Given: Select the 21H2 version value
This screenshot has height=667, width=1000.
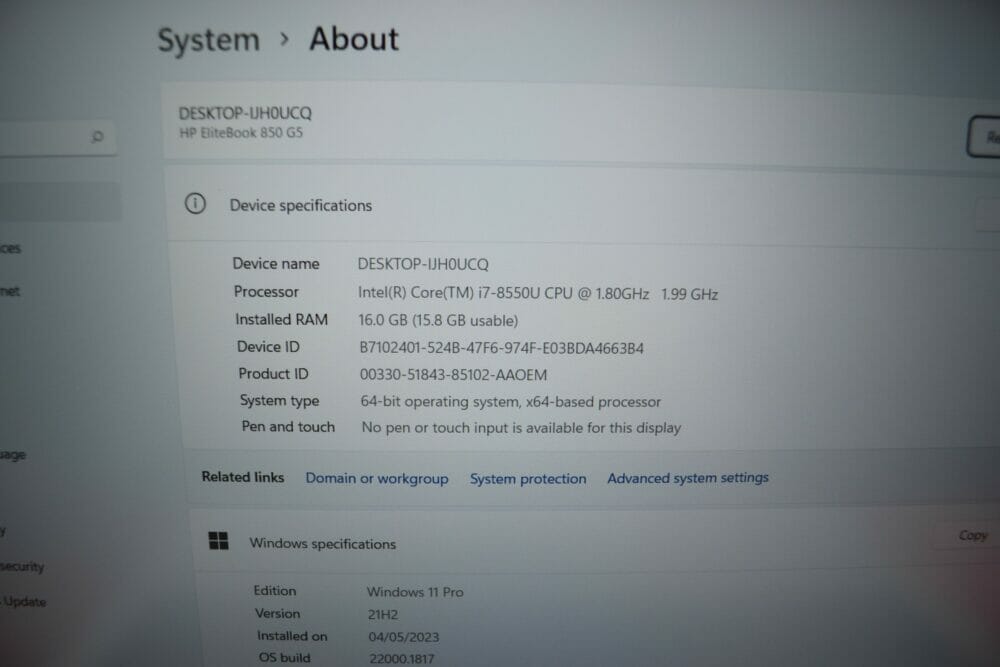Looking at the screenshot, I should tap(383, 615).
